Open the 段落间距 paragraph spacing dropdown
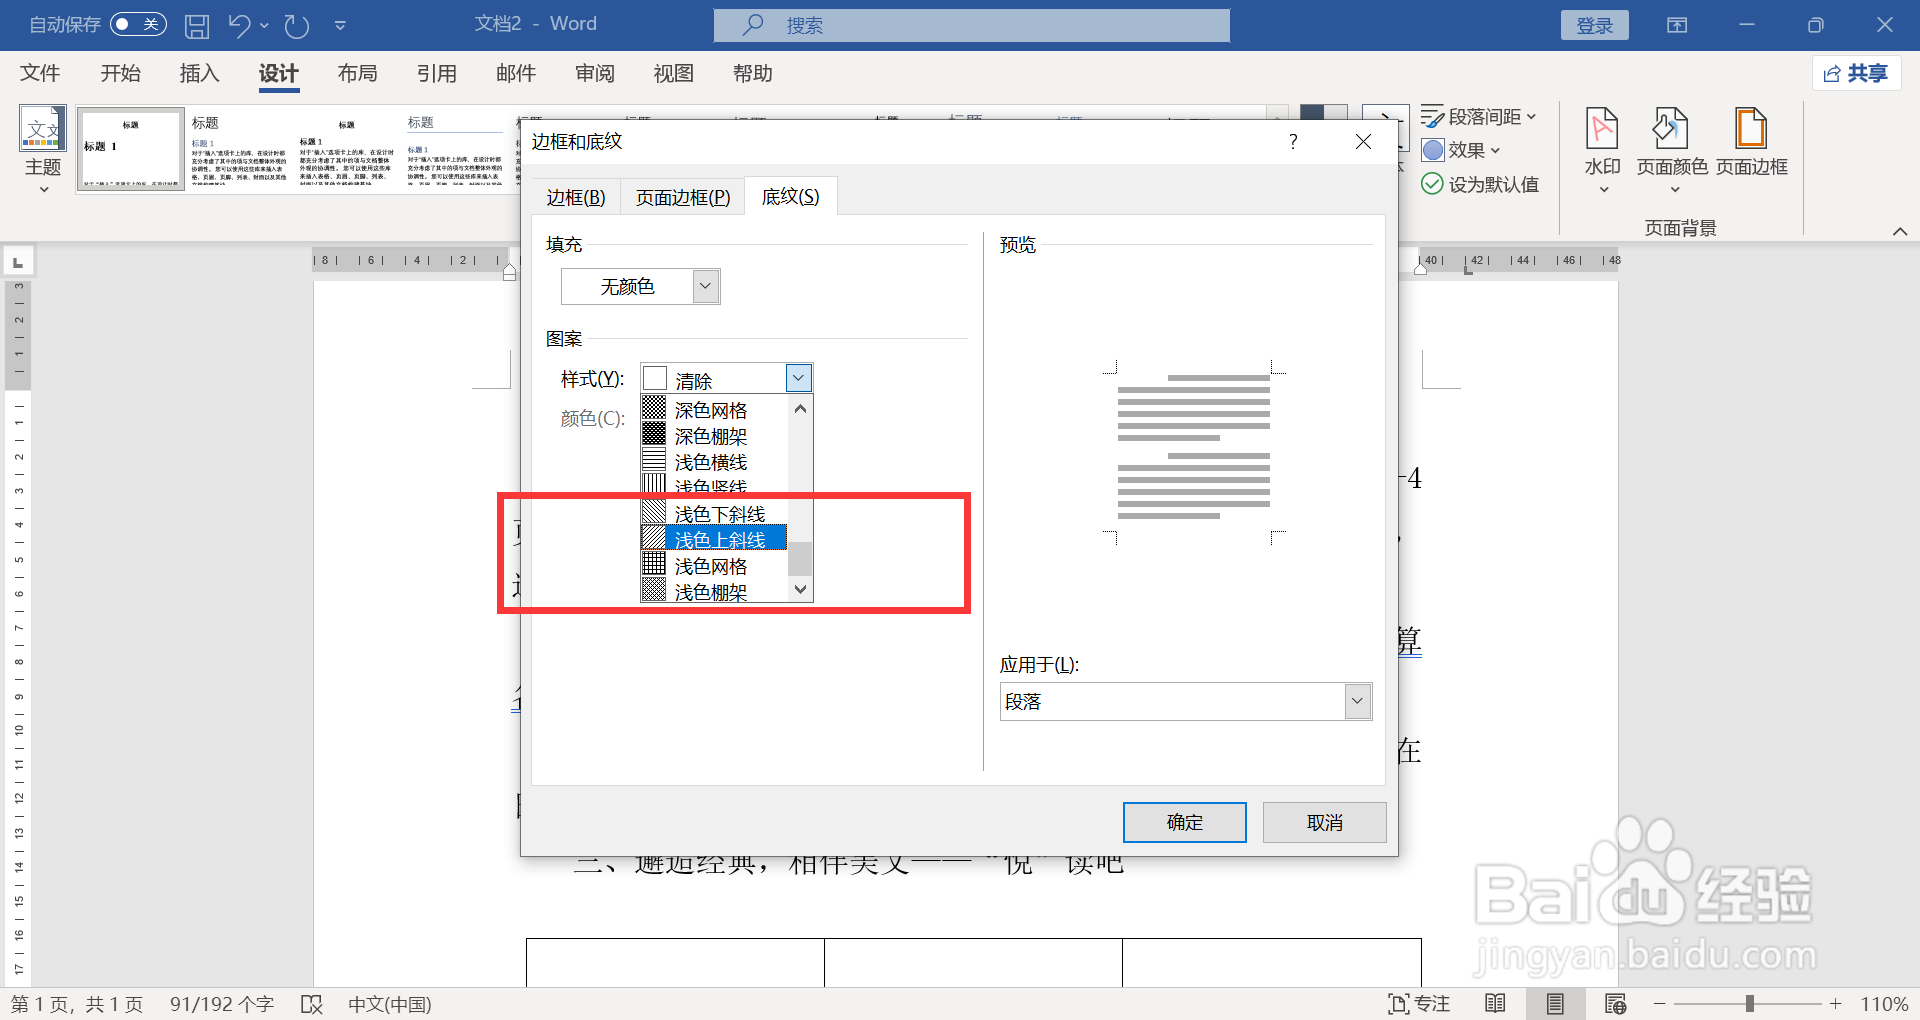 (x=1479, y=117)
